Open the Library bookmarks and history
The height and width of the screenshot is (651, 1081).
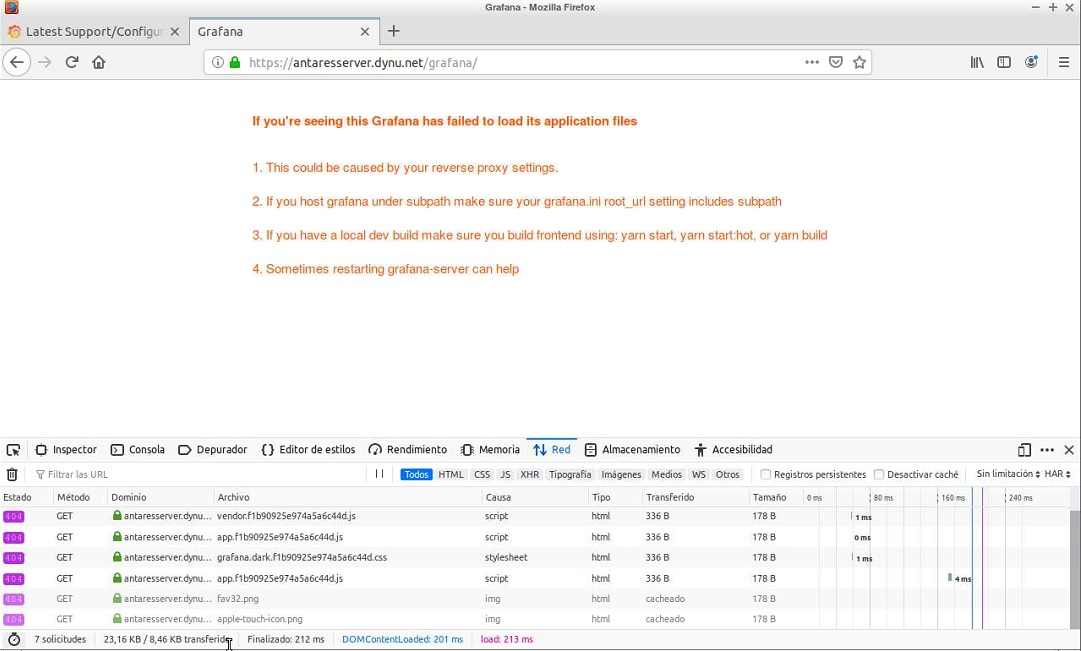977,62
